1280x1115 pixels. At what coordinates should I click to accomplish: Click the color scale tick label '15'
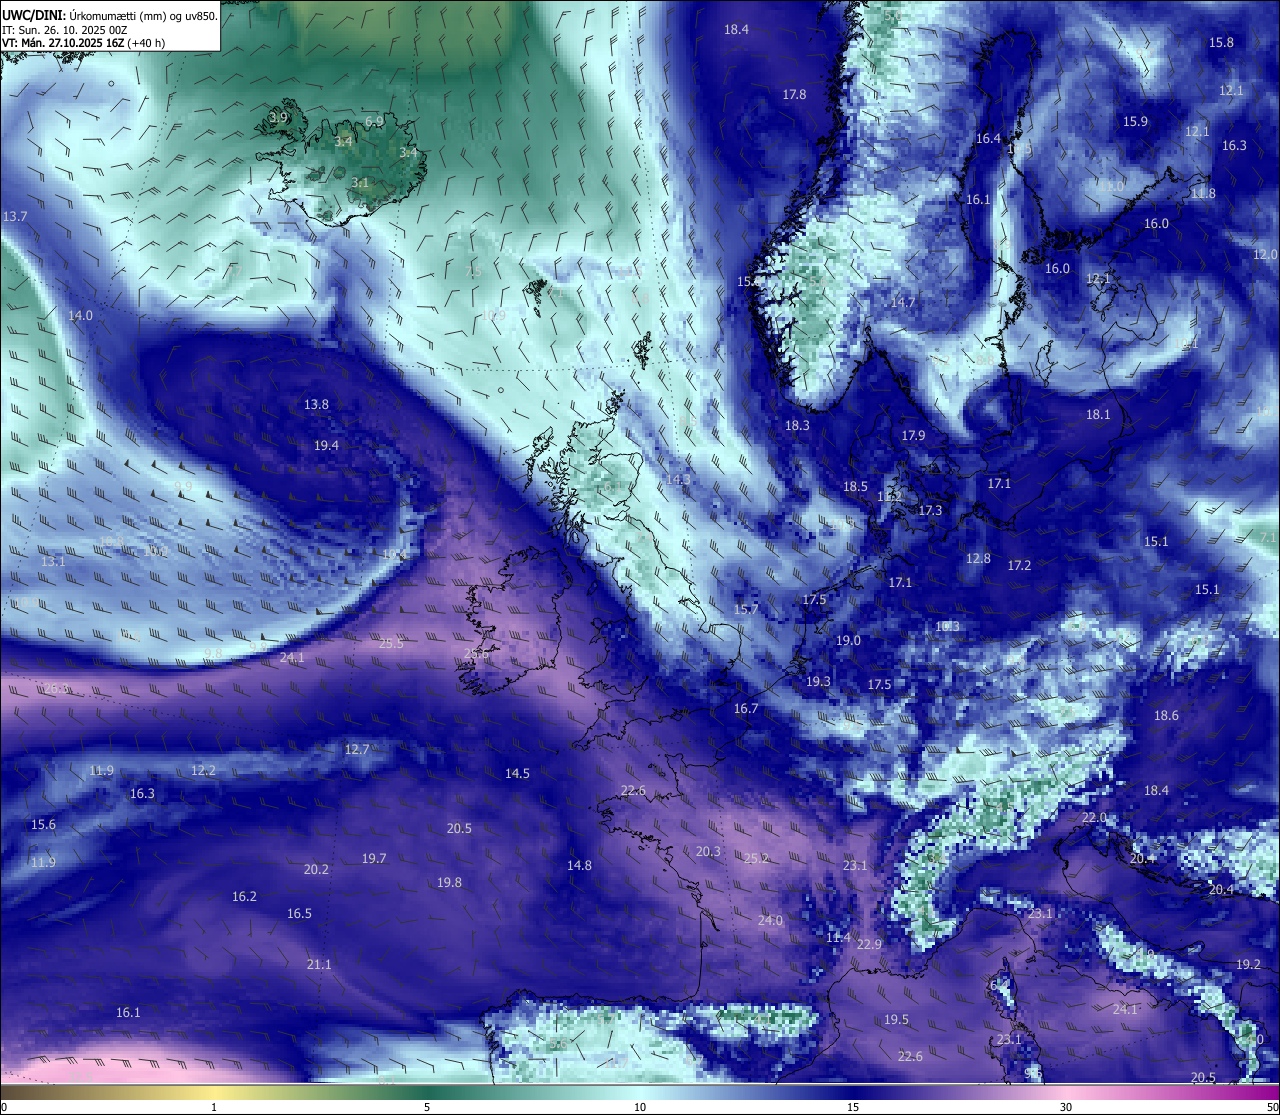[x=853, y=1107]
